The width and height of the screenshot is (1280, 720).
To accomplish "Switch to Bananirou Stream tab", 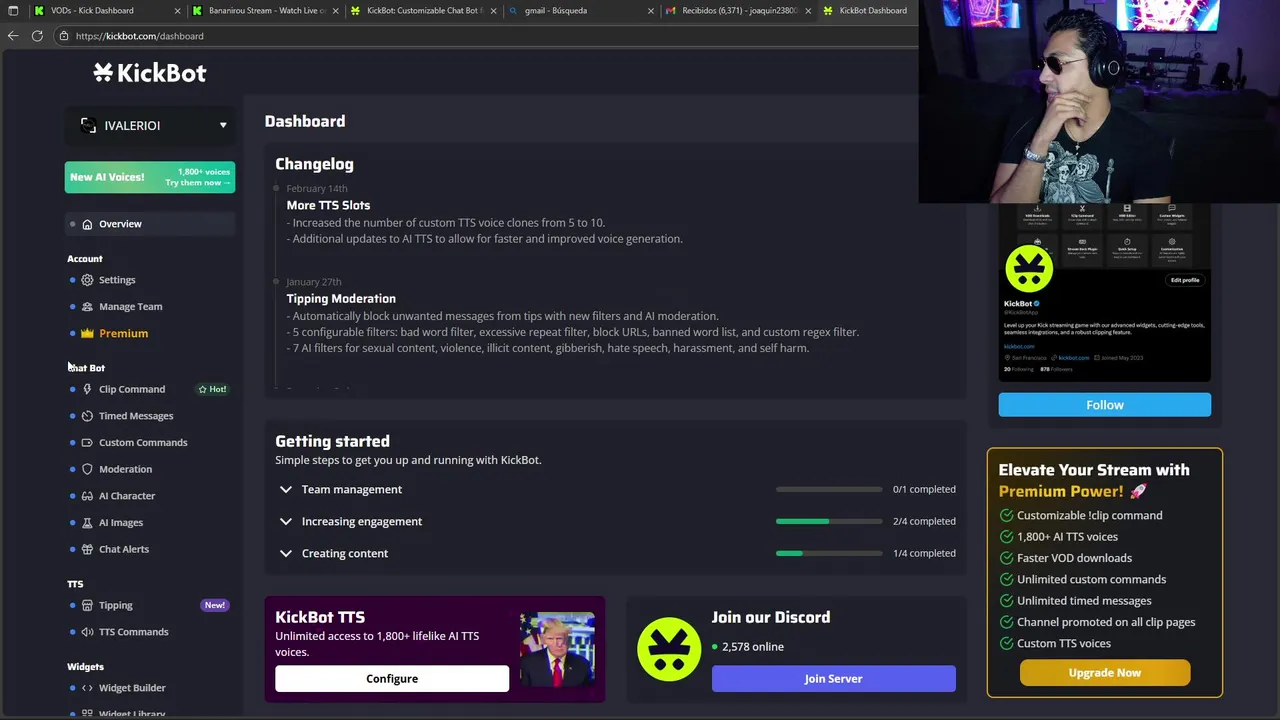I will coord(266,11).
